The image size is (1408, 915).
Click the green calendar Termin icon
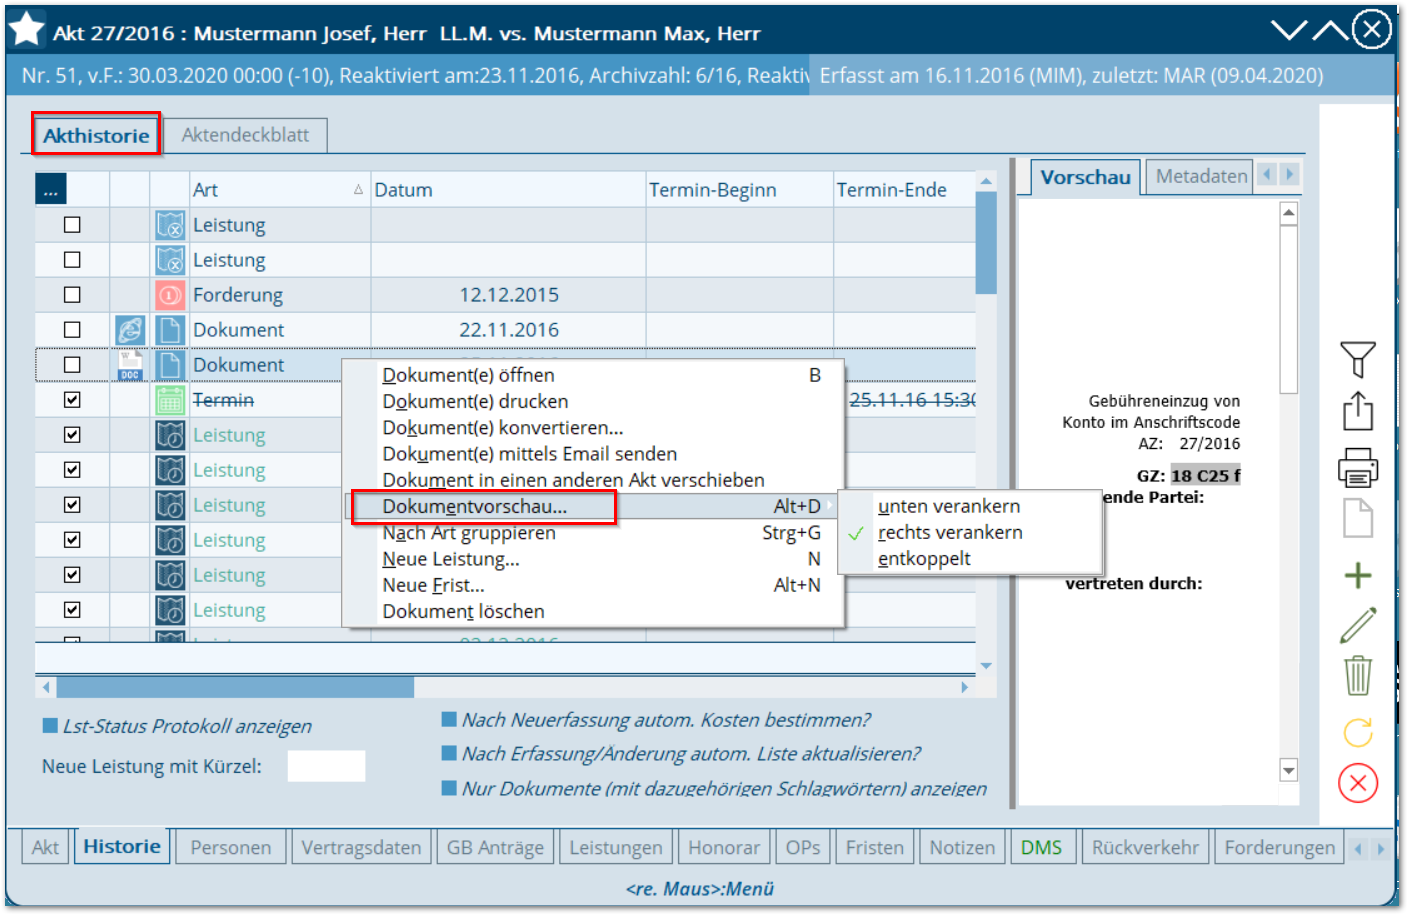170,400
